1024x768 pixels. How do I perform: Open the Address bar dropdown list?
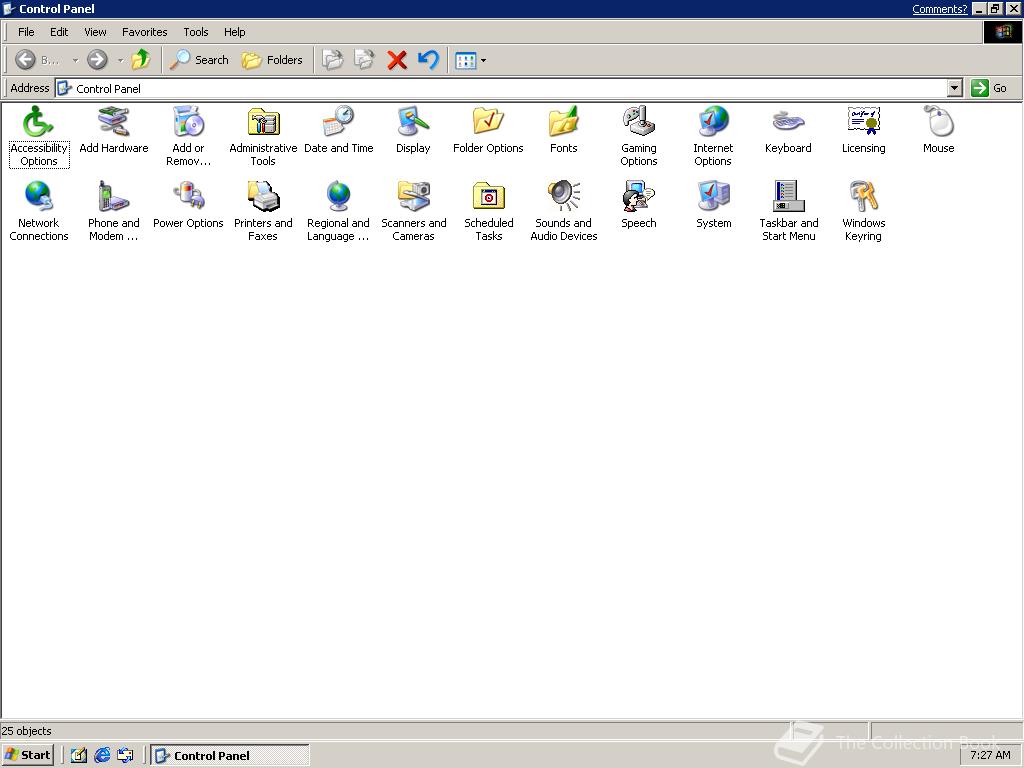pyautogui.click(x=954, y=88)
